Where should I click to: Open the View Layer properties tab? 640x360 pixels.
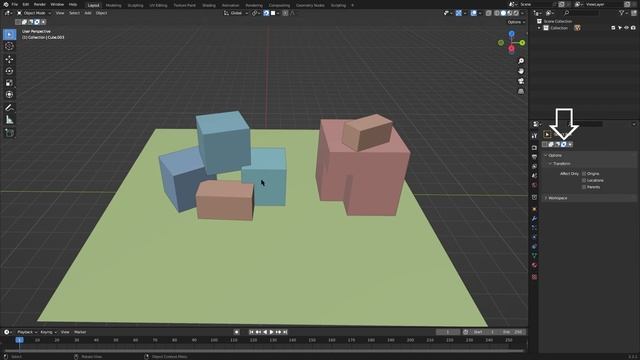[534, 167]
